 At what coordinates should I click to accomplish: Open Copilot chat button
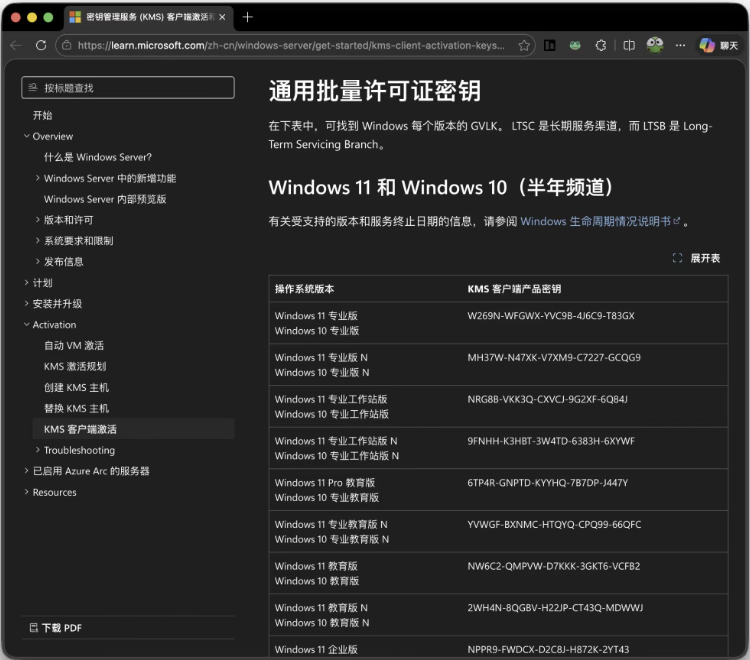(719, 45)
